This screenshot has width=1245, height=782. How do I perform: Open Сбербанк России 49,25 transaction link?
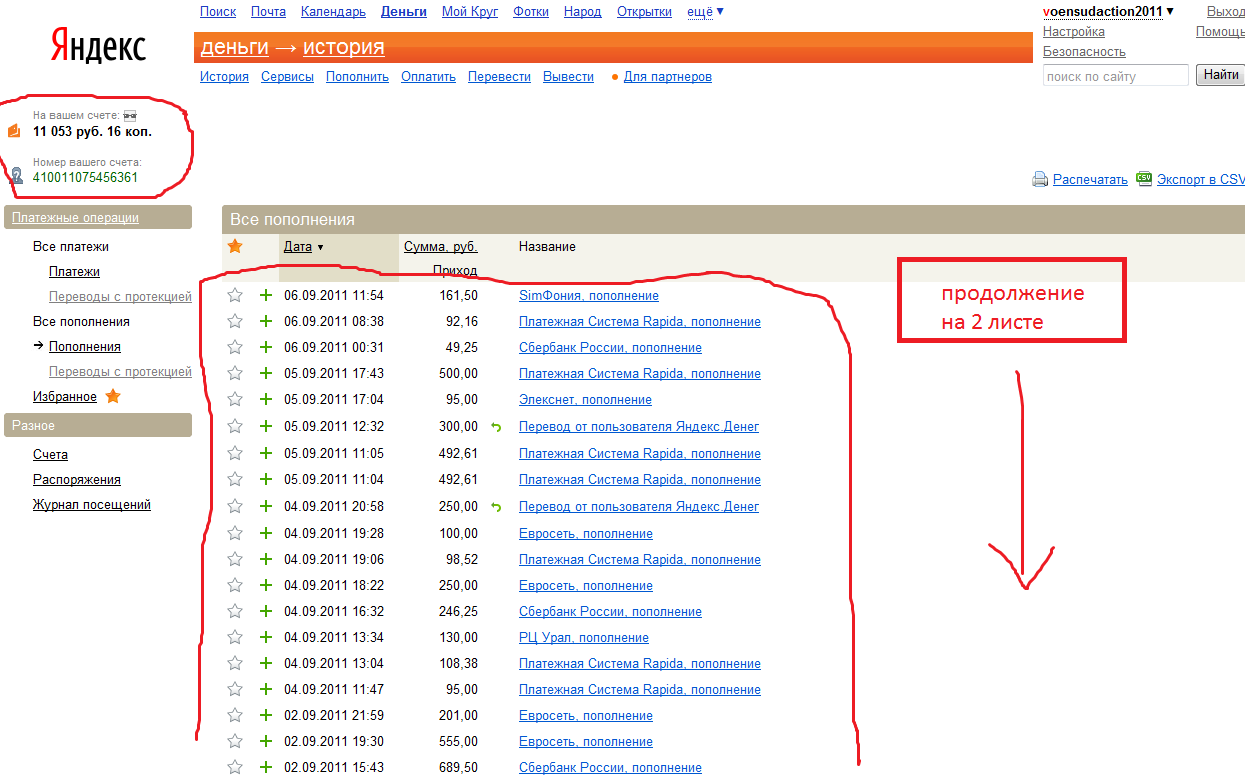(x=610, y=348)
